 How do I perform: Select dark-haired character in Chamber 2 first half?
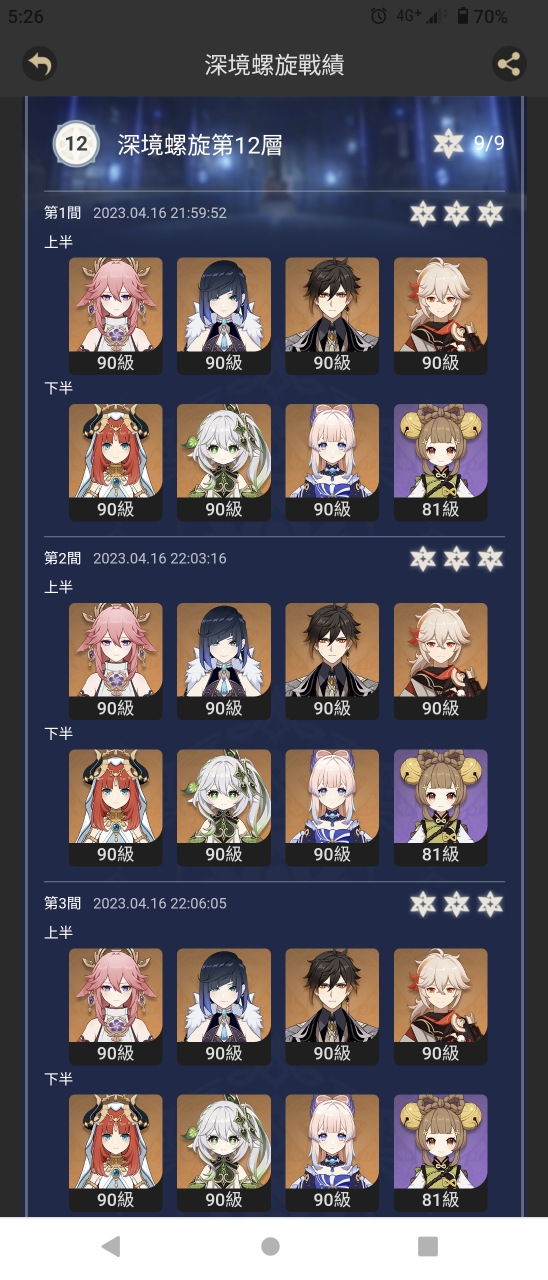pyautogui.click(x=332, y=661)
